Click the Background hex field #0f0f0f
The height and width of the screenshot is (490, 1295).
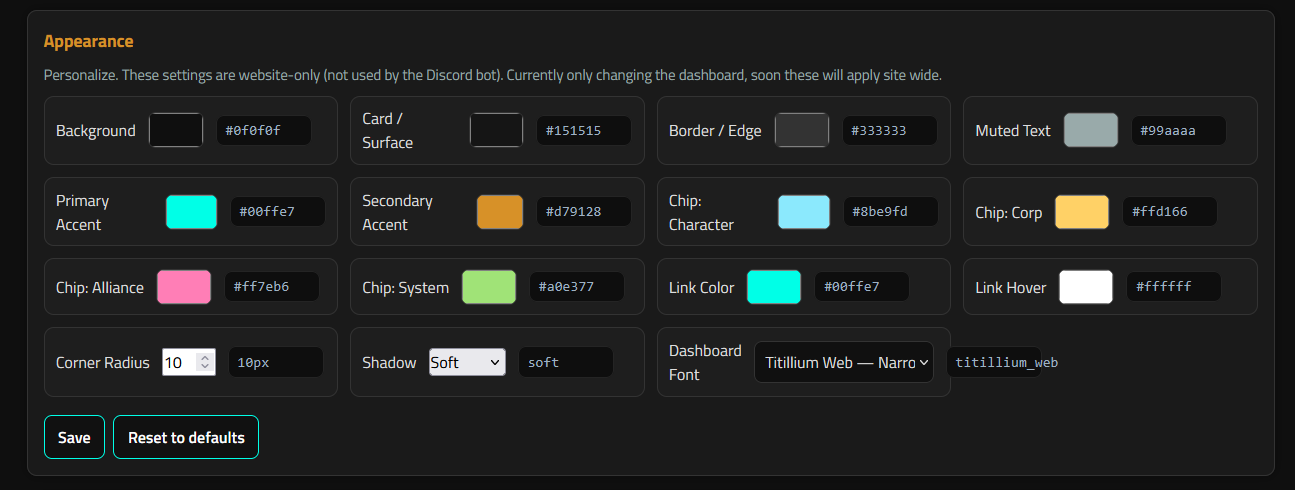tap(264, 130)
